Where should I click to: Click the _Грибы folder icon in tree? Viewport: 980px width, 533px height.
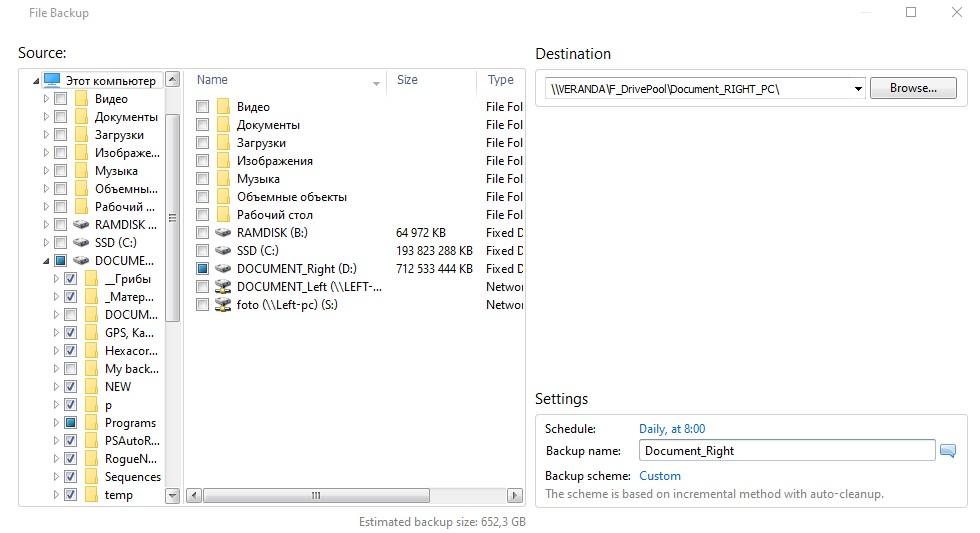click(x=91, y=279)
